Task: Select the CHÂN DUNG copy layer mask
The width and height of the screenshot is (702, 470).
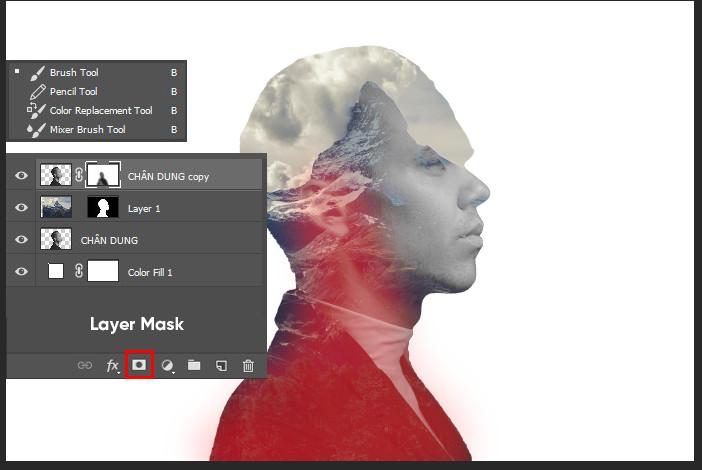Action: tap(103, 175)
